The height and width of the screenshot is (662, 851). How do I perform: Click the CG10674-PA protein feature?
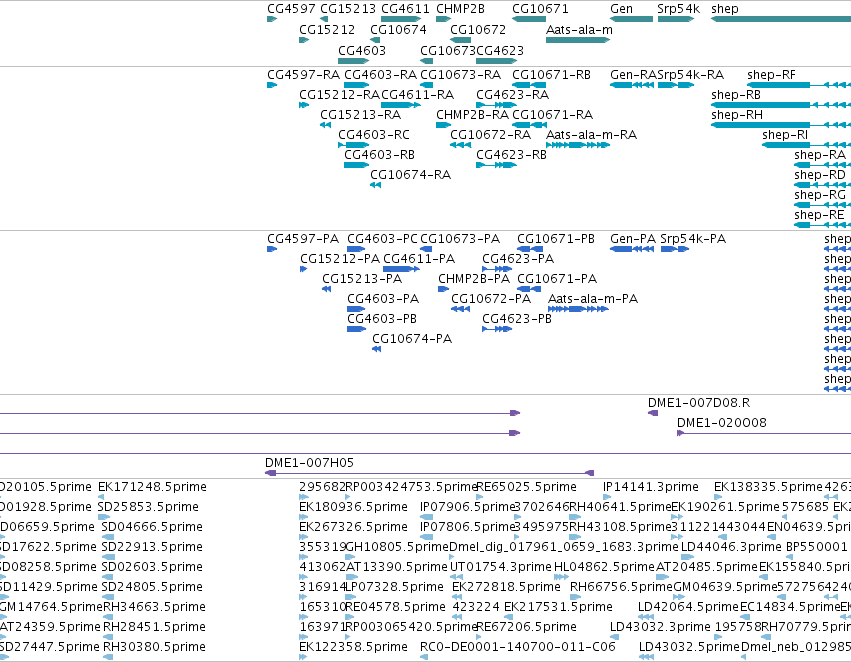[x=377, y=349]
